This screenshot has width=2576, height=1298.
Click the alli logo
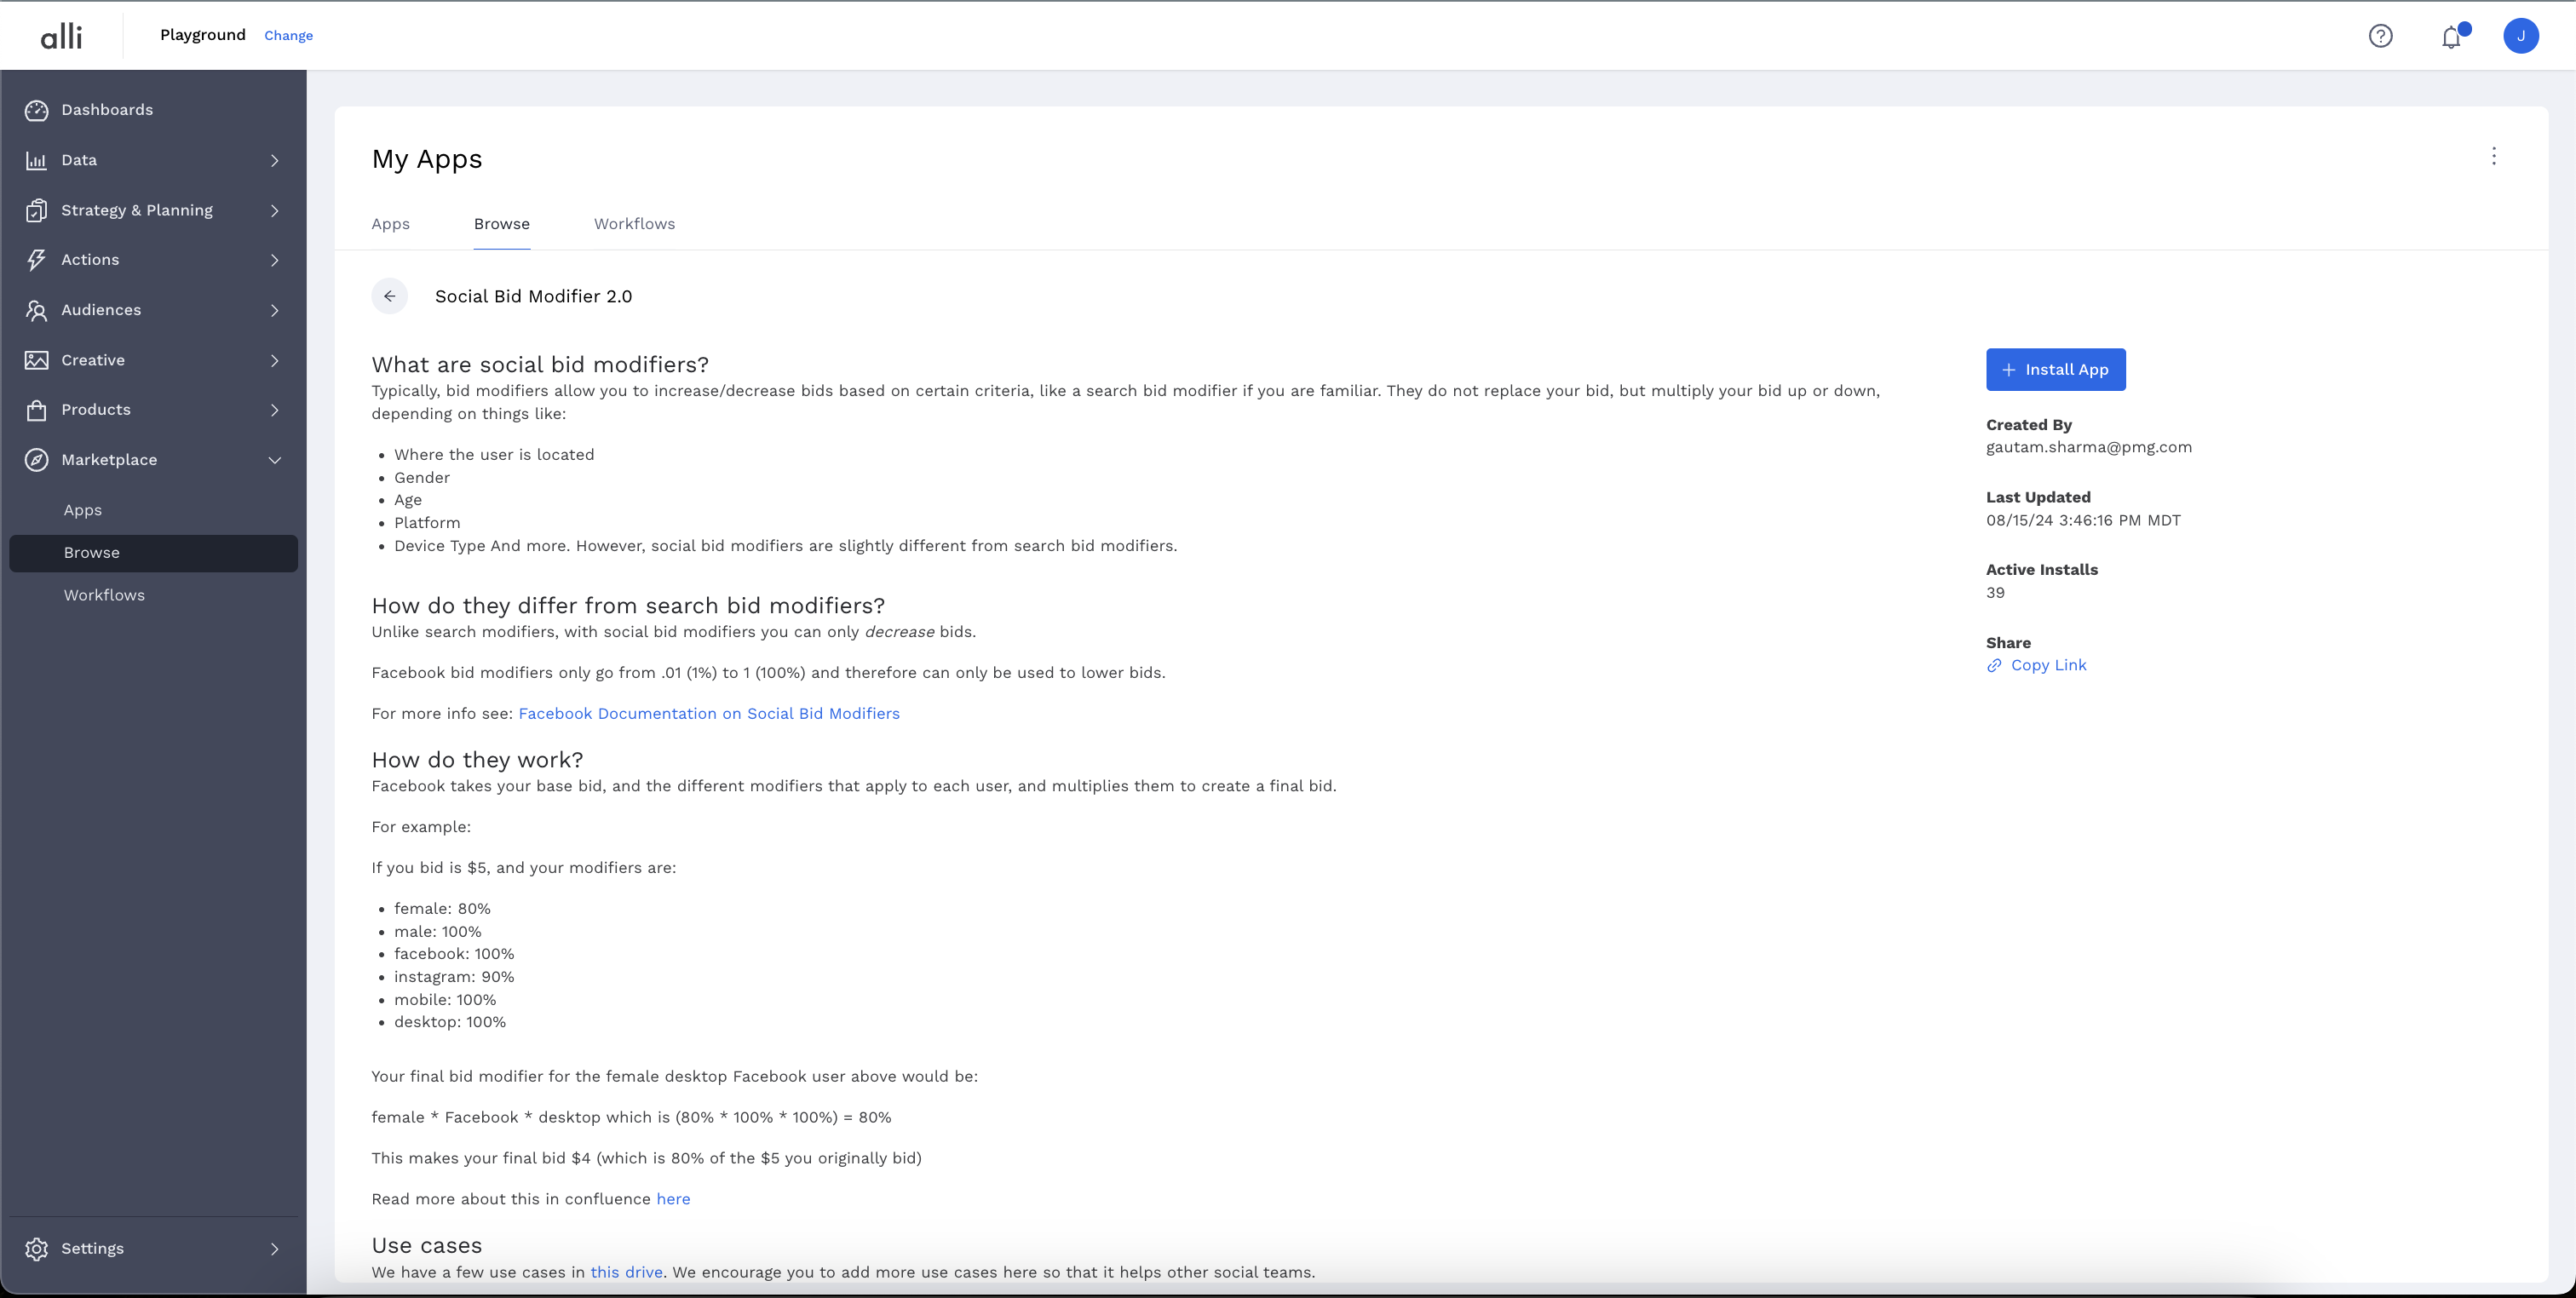[61, 36]
